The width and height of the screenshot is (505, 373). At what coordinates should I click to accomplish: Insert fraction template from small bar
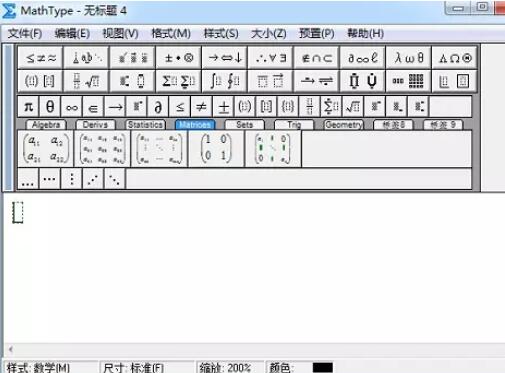pyautogui.click(x=310, y=107)
